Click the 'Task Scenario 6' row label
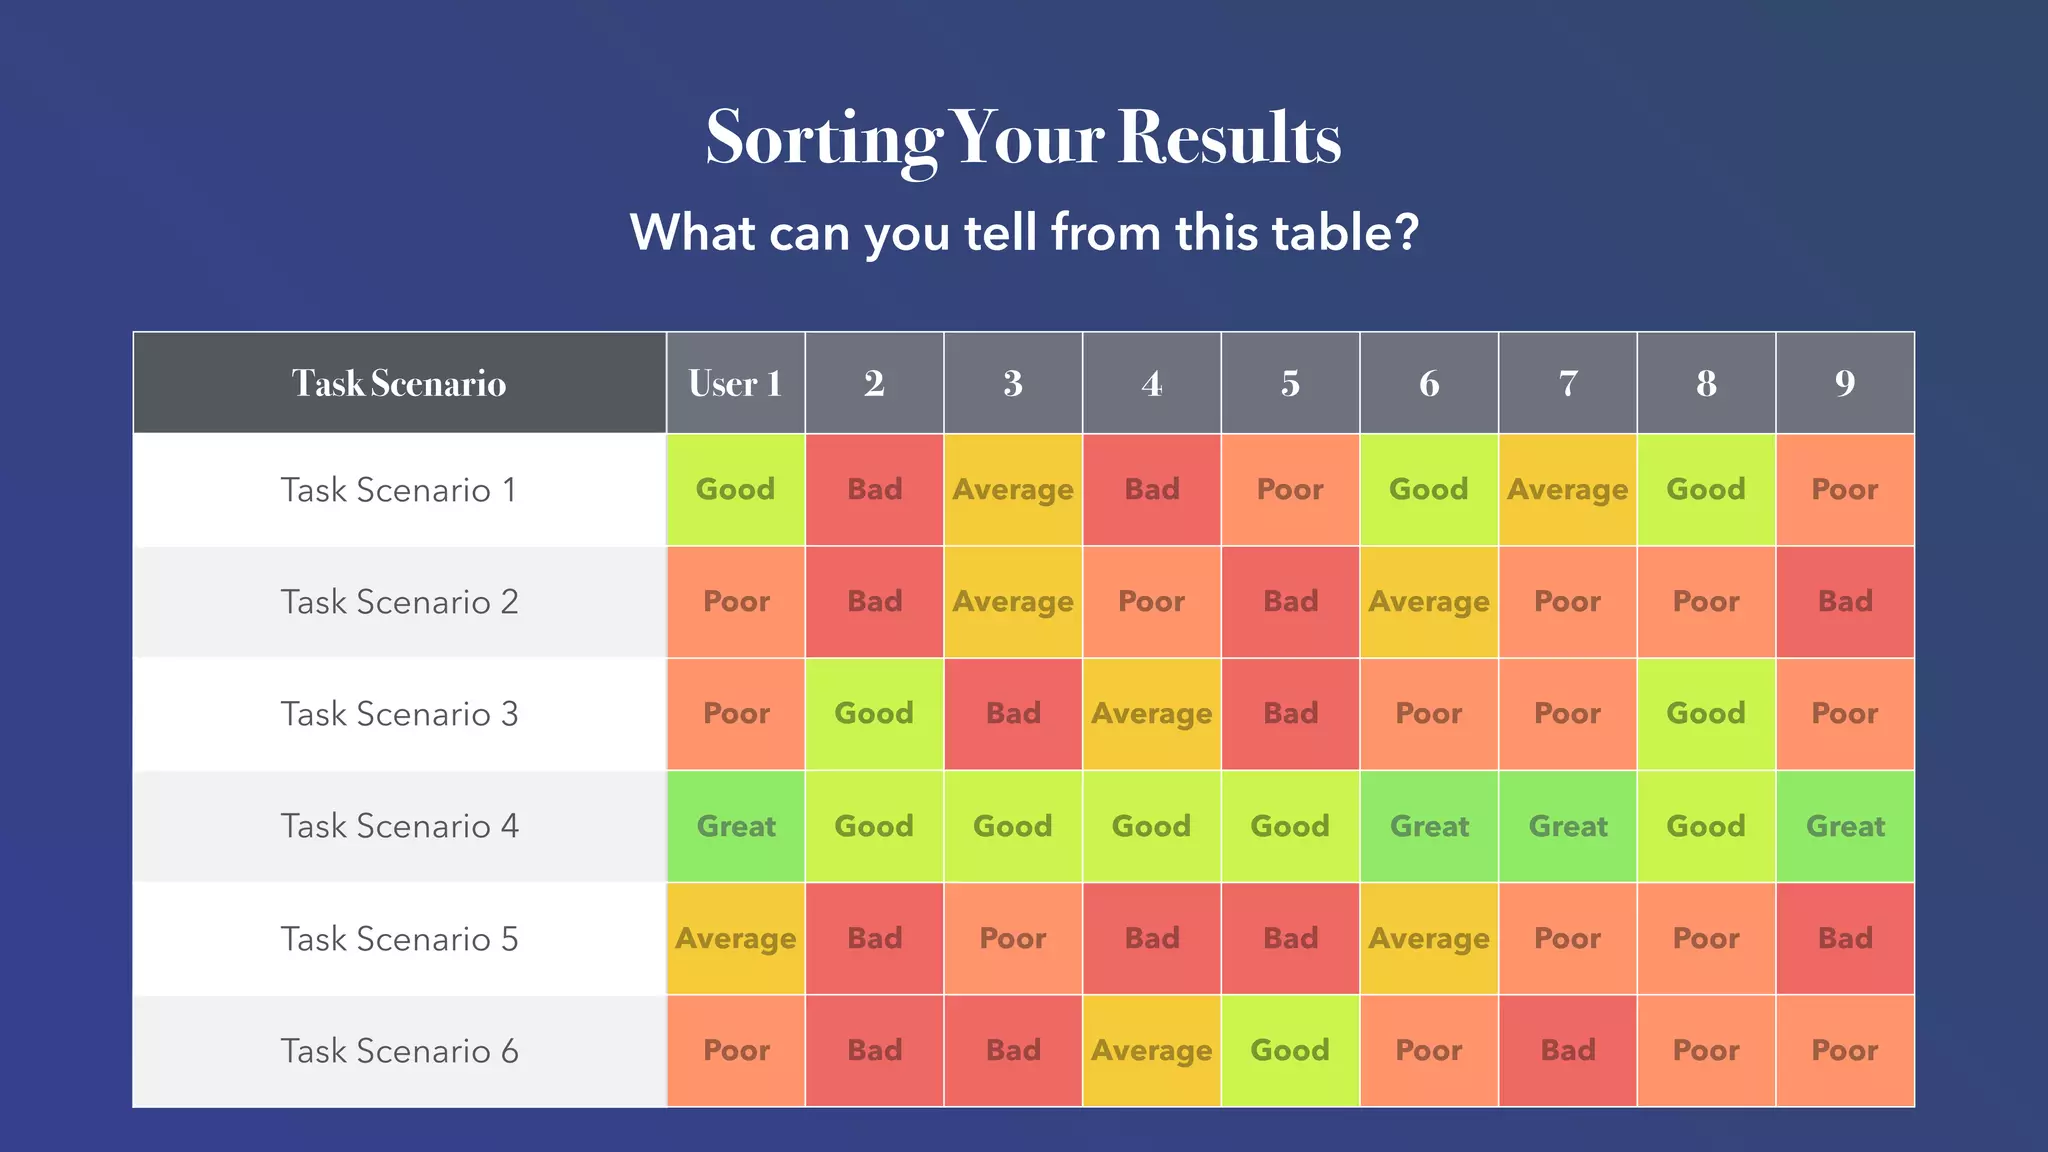This screenshot has width=2048, height=1152. pyautogui.click(x=400, y=1051)
